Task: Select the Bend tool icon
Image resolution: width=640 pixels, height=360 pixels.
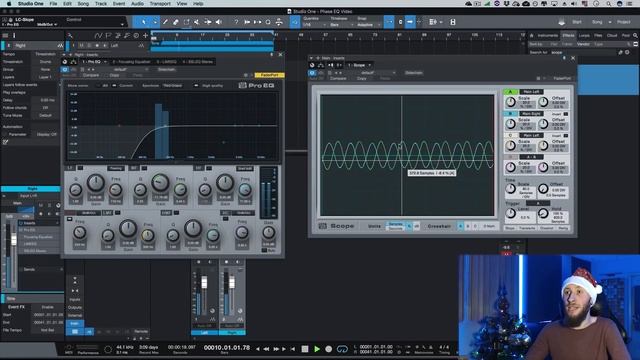Action: click(x=208, y=22)
